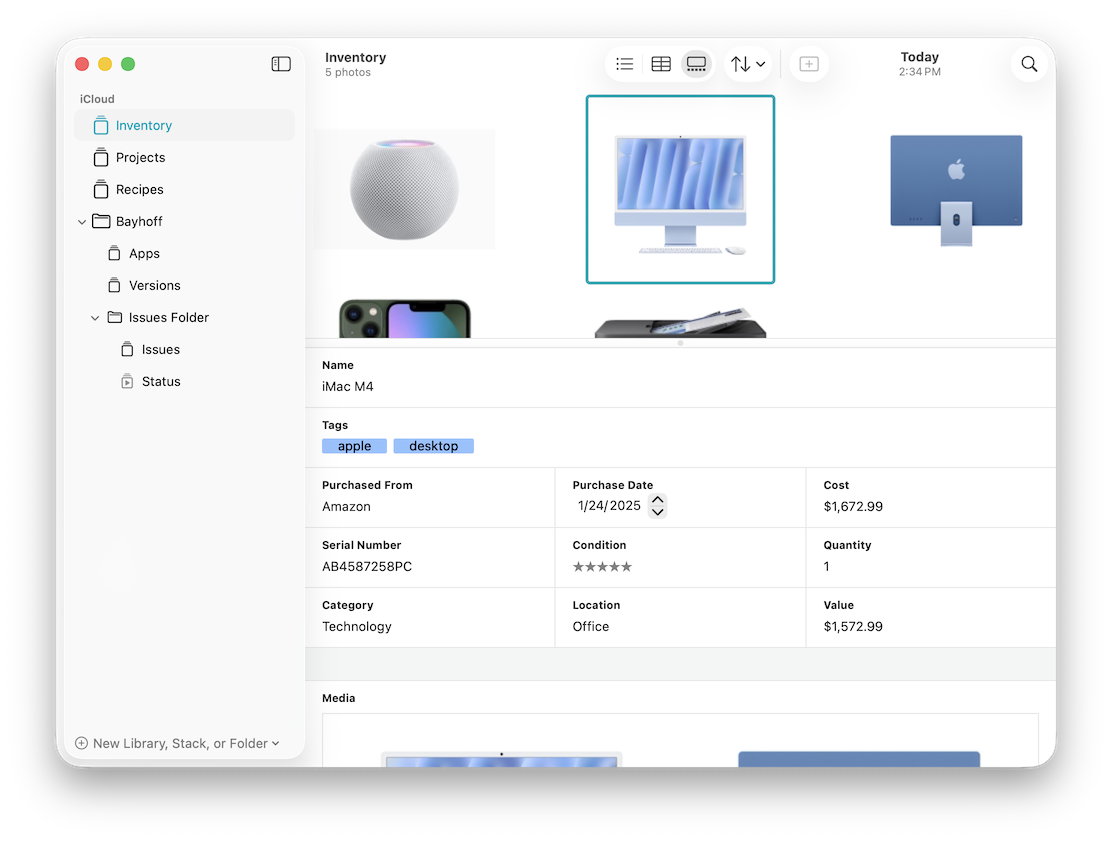Screen dimensions: 1112x841
Task: Click the Status document icon in sidebar
Action: (126, 381)
